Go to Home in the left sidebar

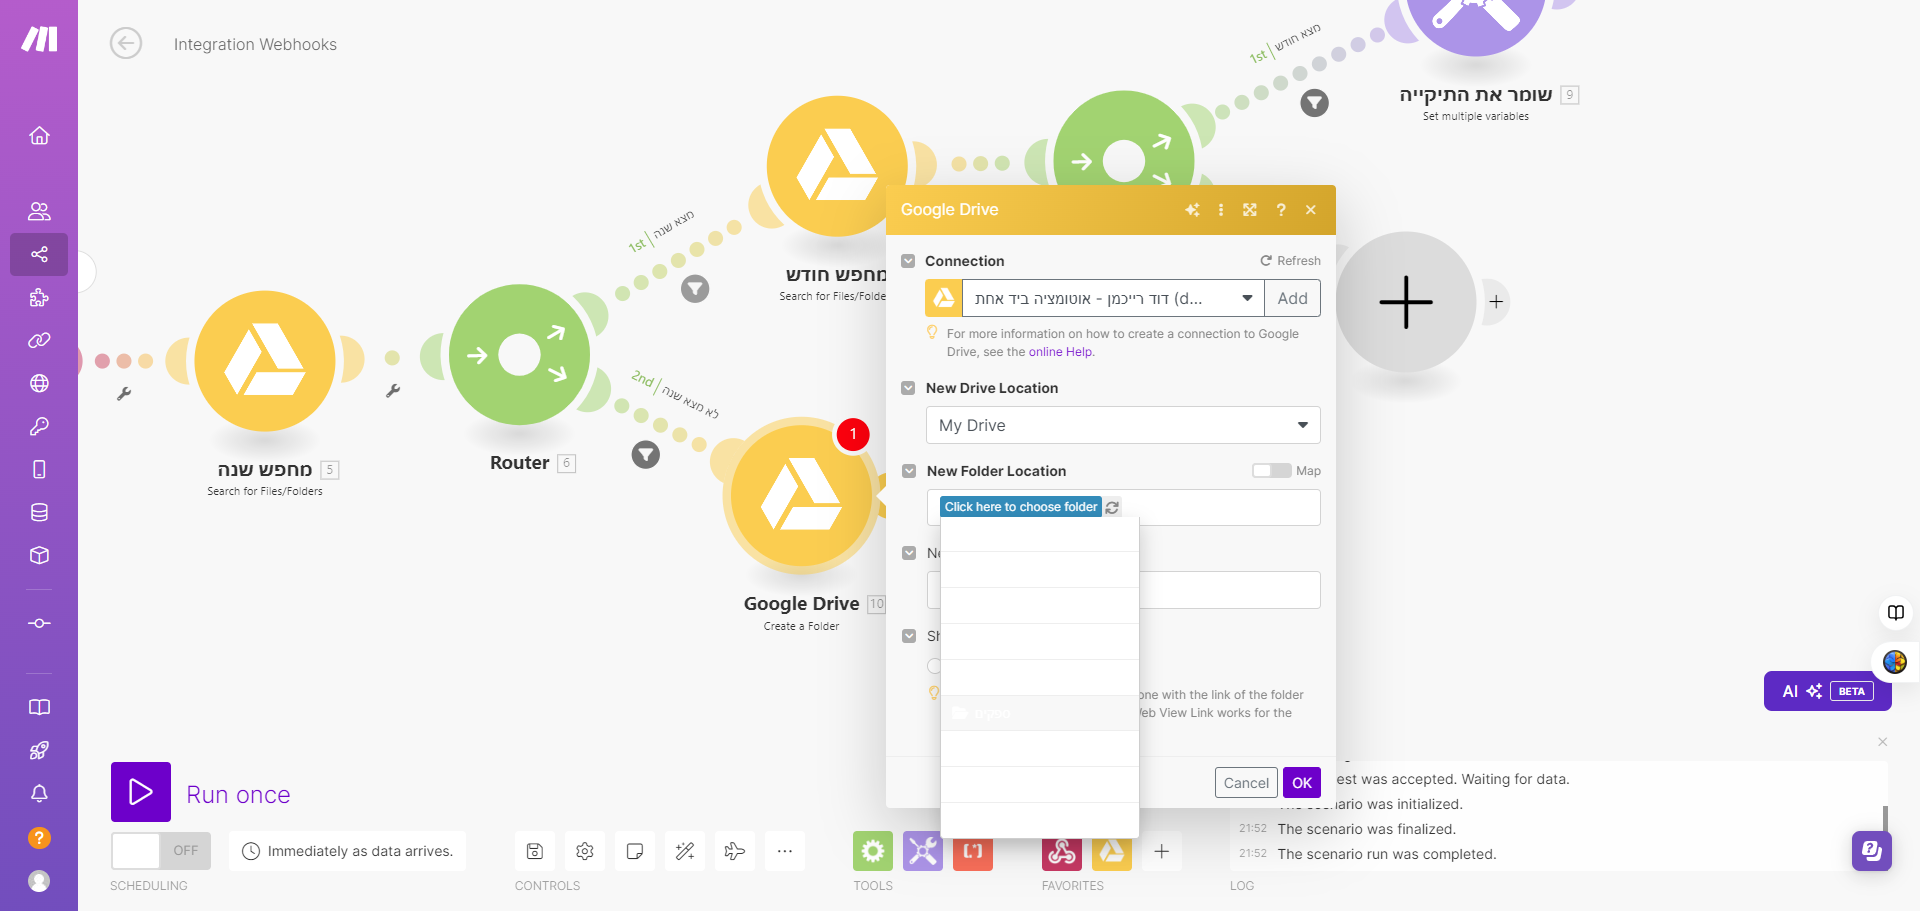click(39, 135)
